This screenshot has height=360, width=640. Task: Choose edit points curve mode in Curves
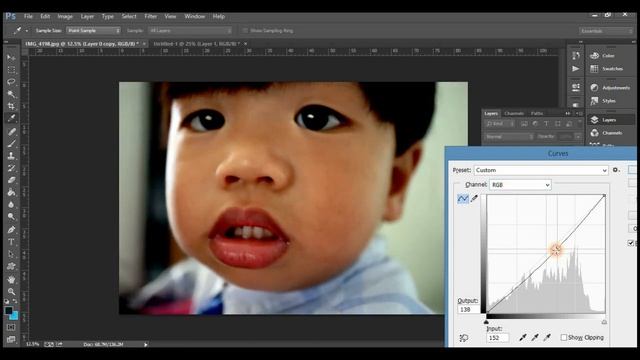point(462,199)
